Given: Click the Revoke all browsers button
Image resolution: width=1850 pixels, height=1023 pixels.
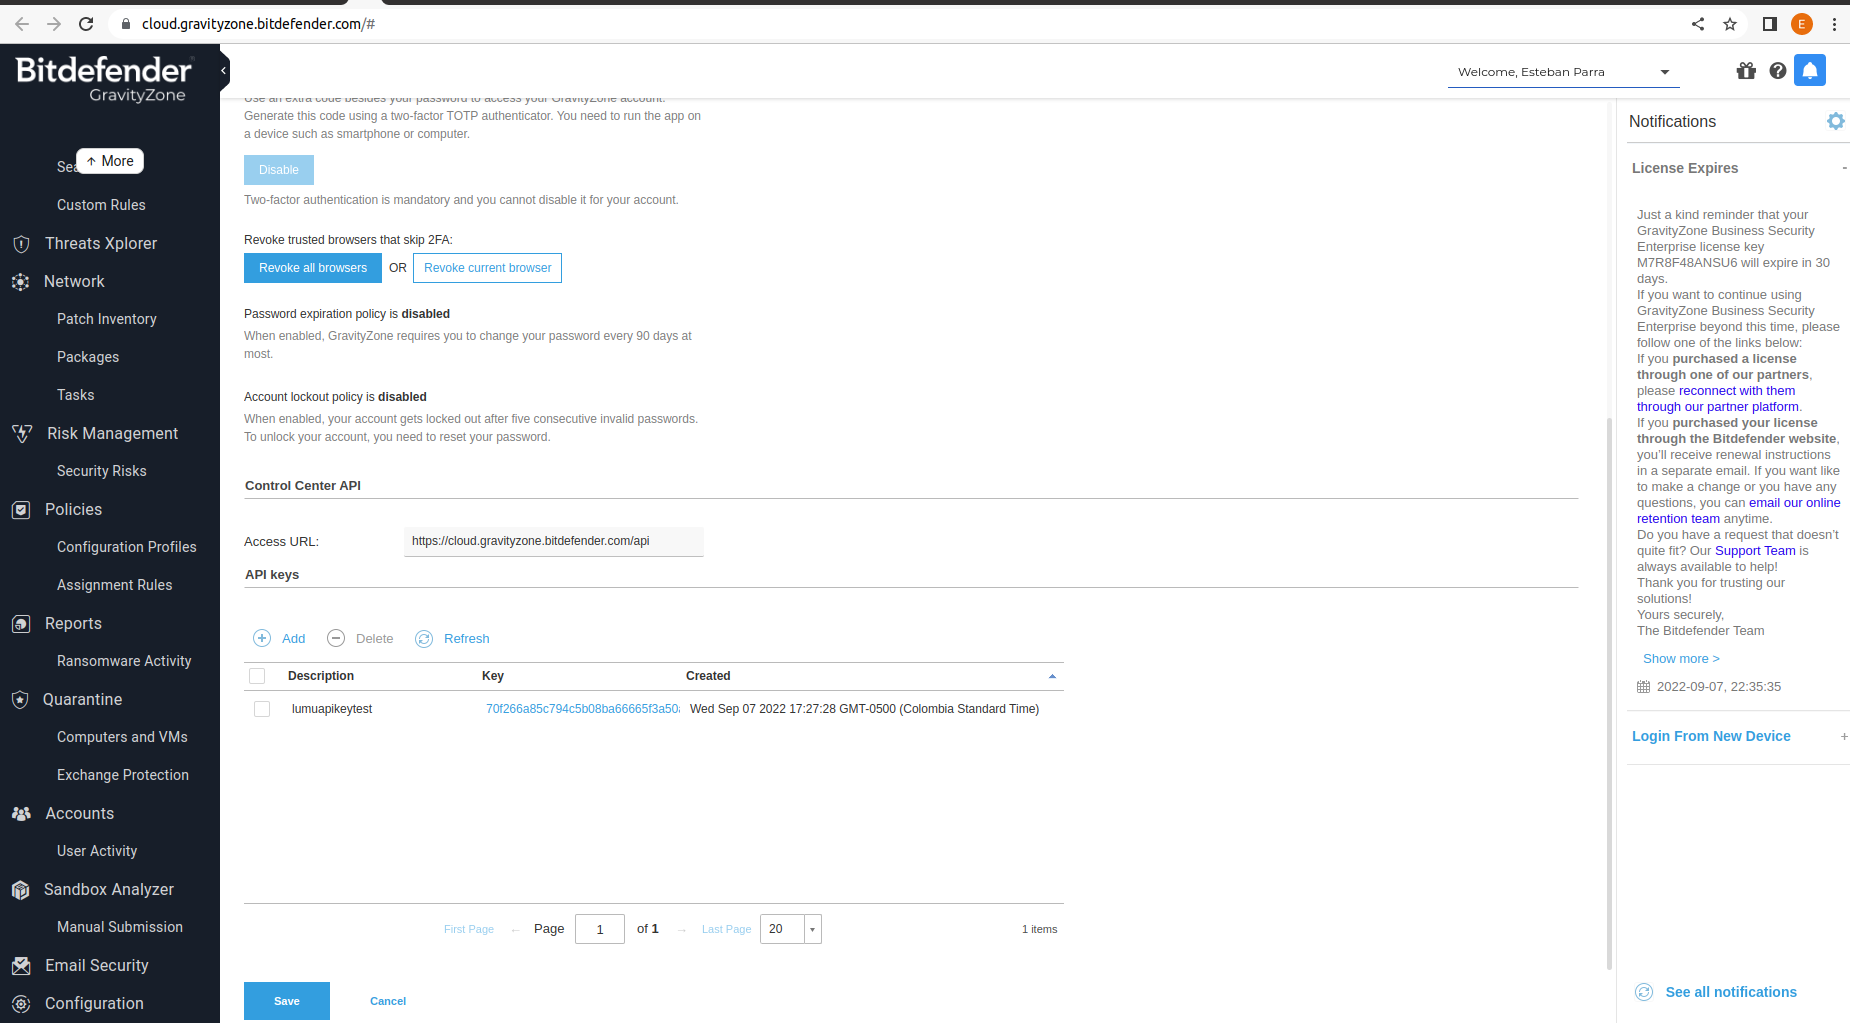Looking at the screenshot, I should (x=312, y=268).
